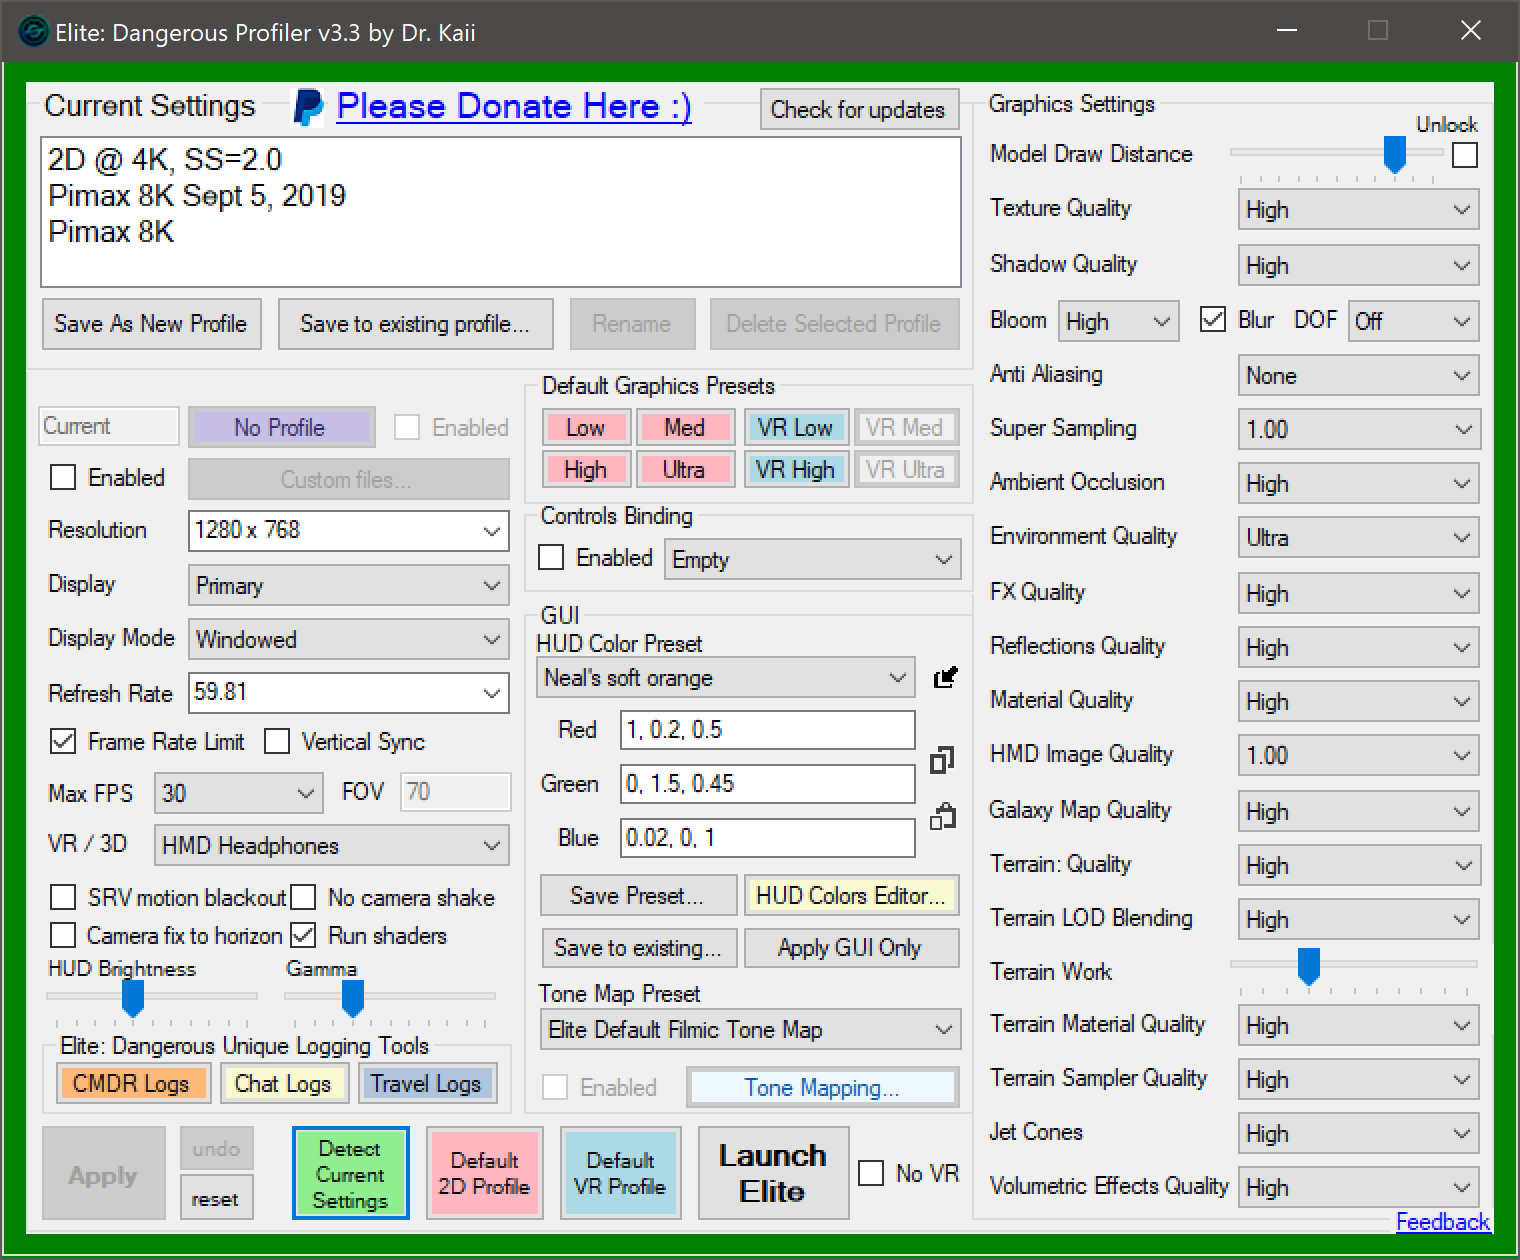This screenshot has width=1520, height=1260.
Task: Open the HUD Colors Editor
Action: tap(851, 895)
